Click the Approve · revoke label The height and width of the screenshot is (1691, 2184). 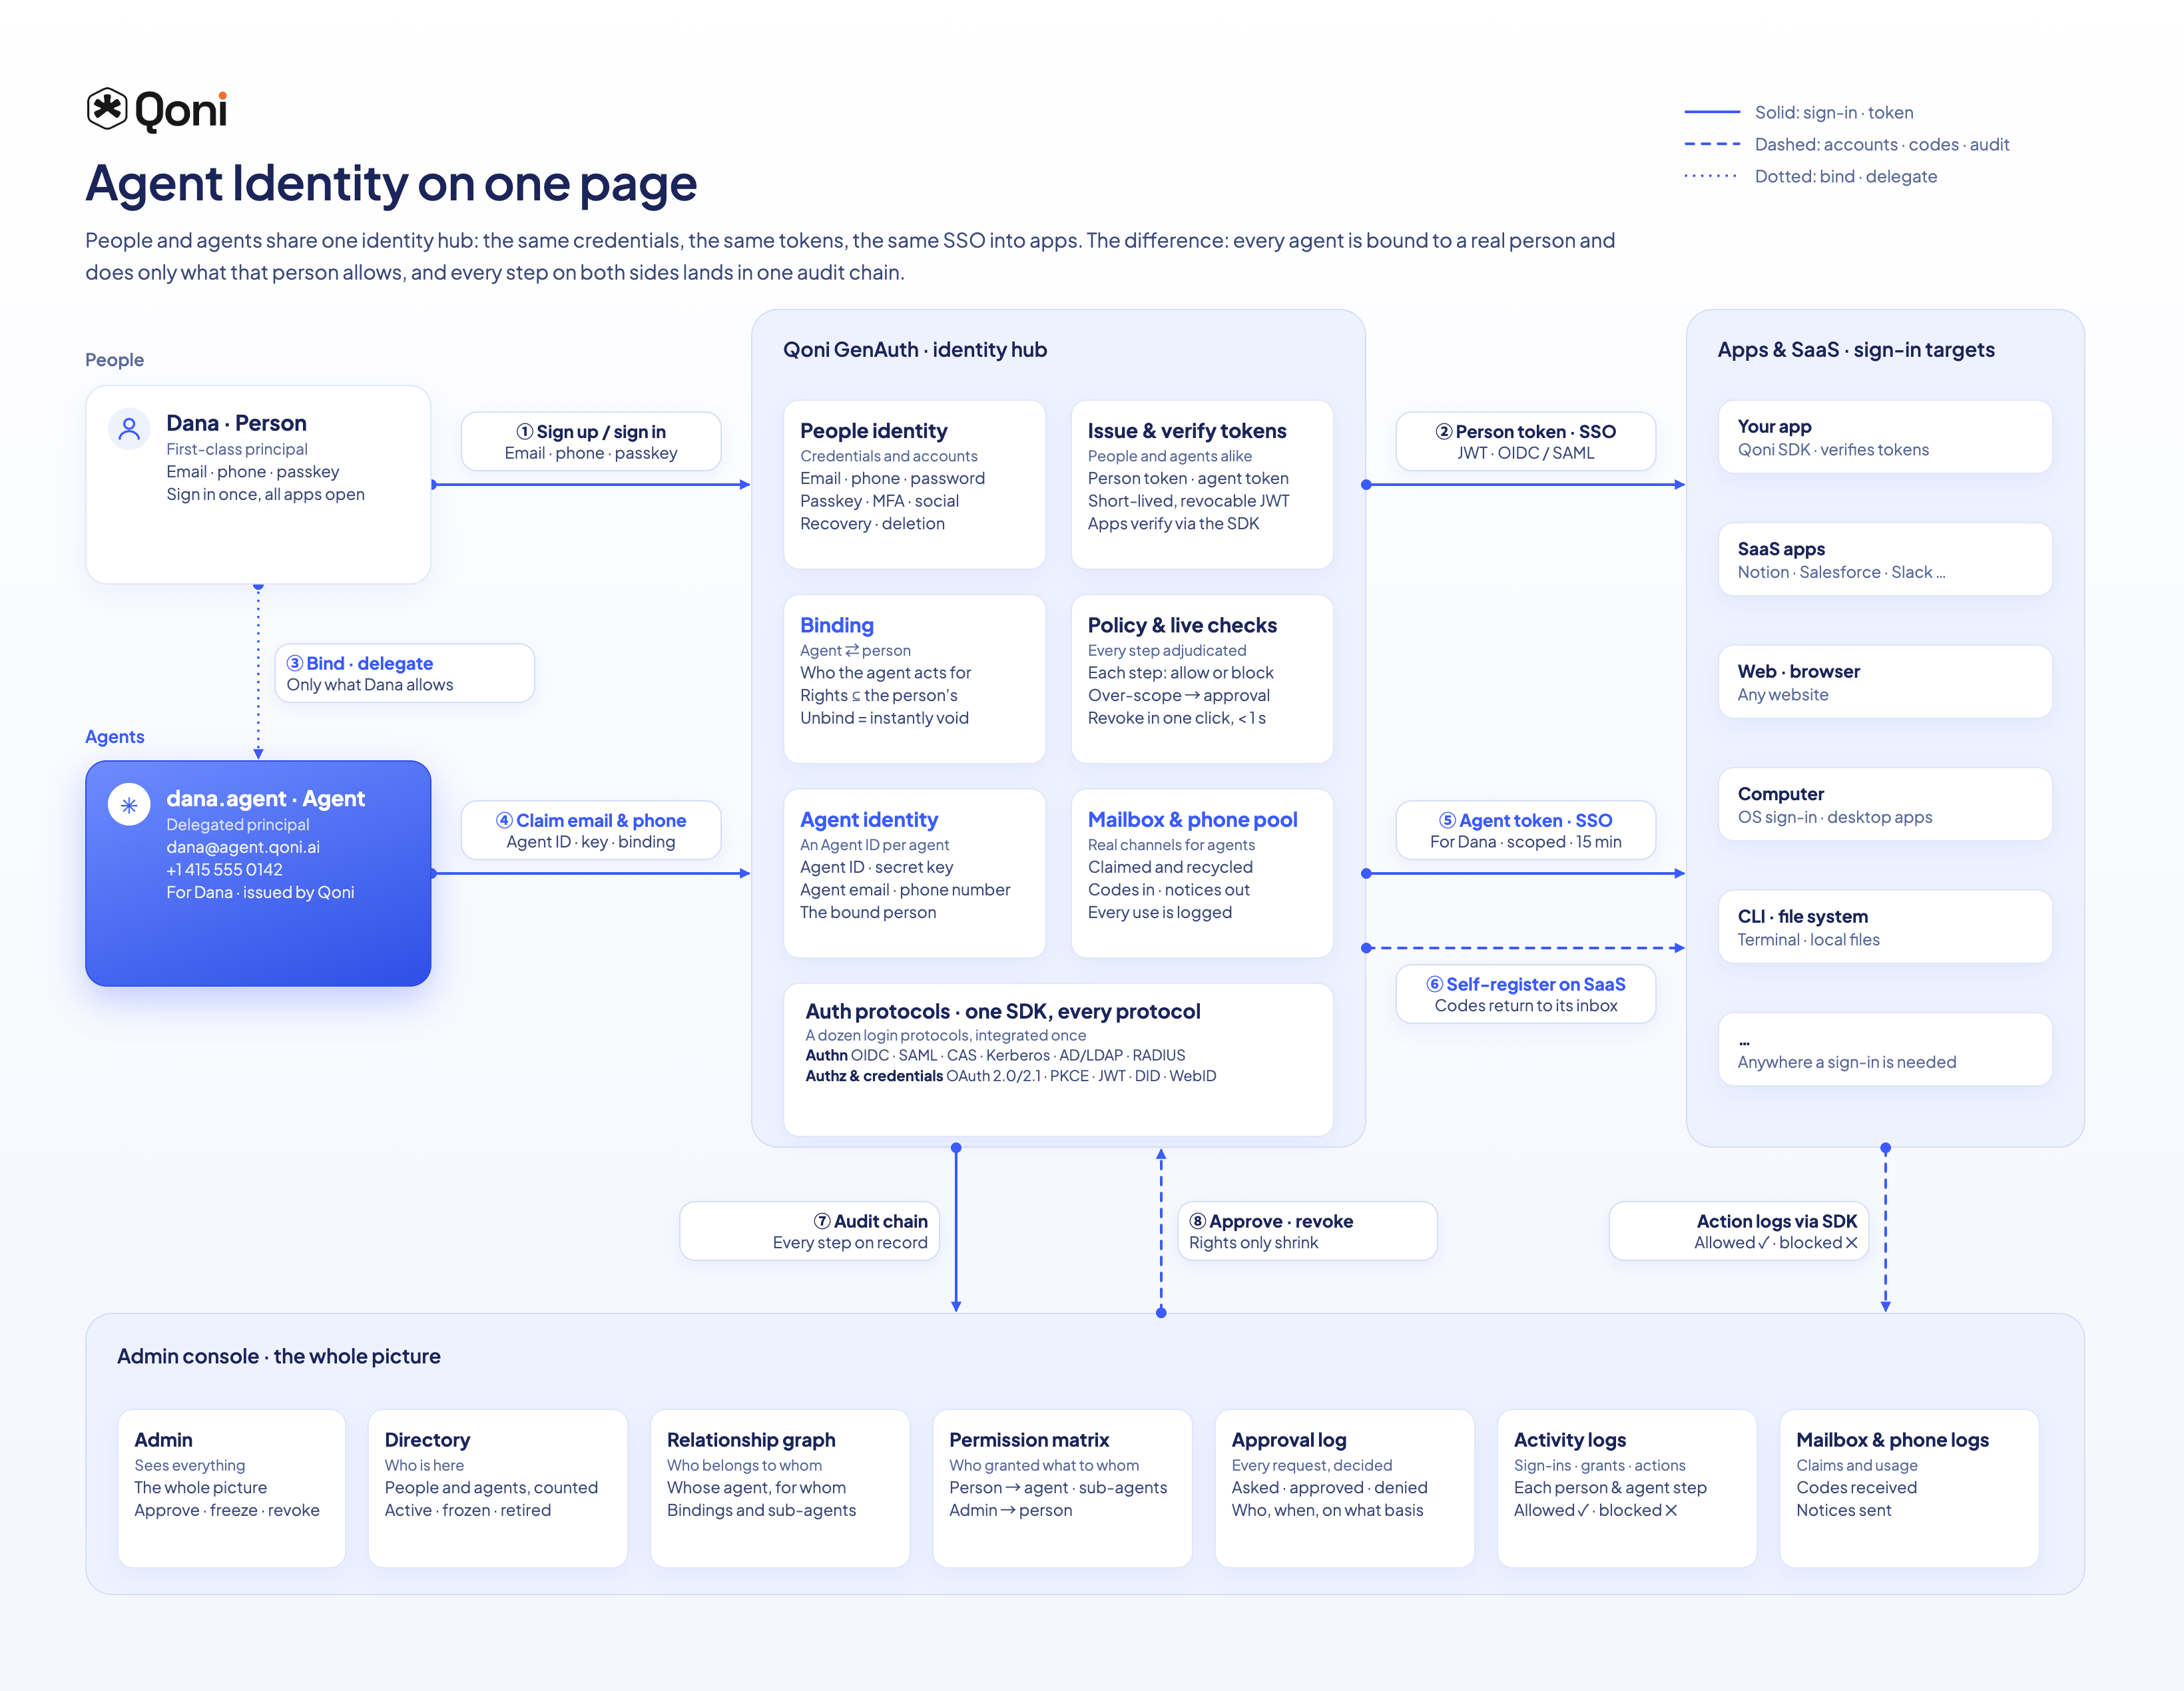[x=1308, y=1231]
